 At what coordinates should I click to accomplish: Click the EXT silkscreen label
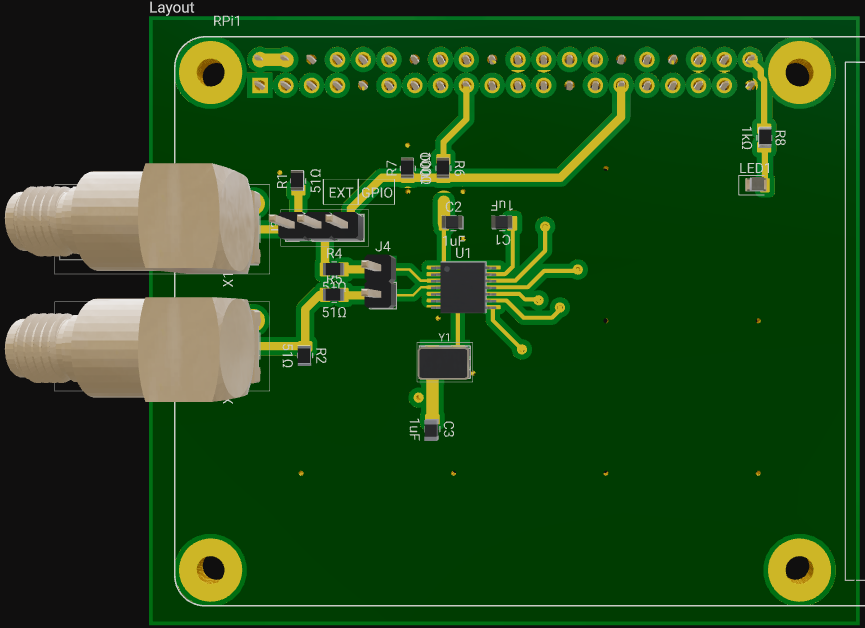pos(341,192)
